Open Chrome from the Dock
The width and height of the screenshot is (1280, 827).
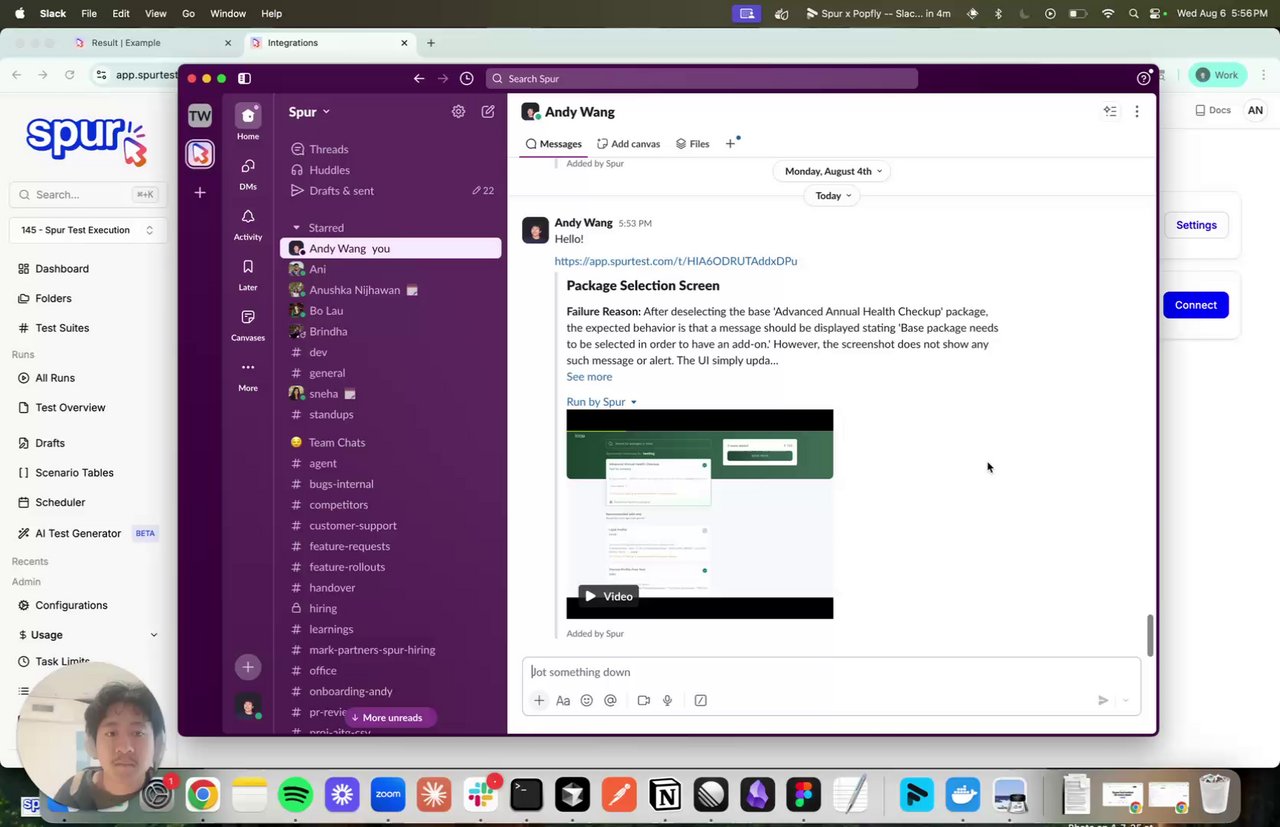coord(202,795)
